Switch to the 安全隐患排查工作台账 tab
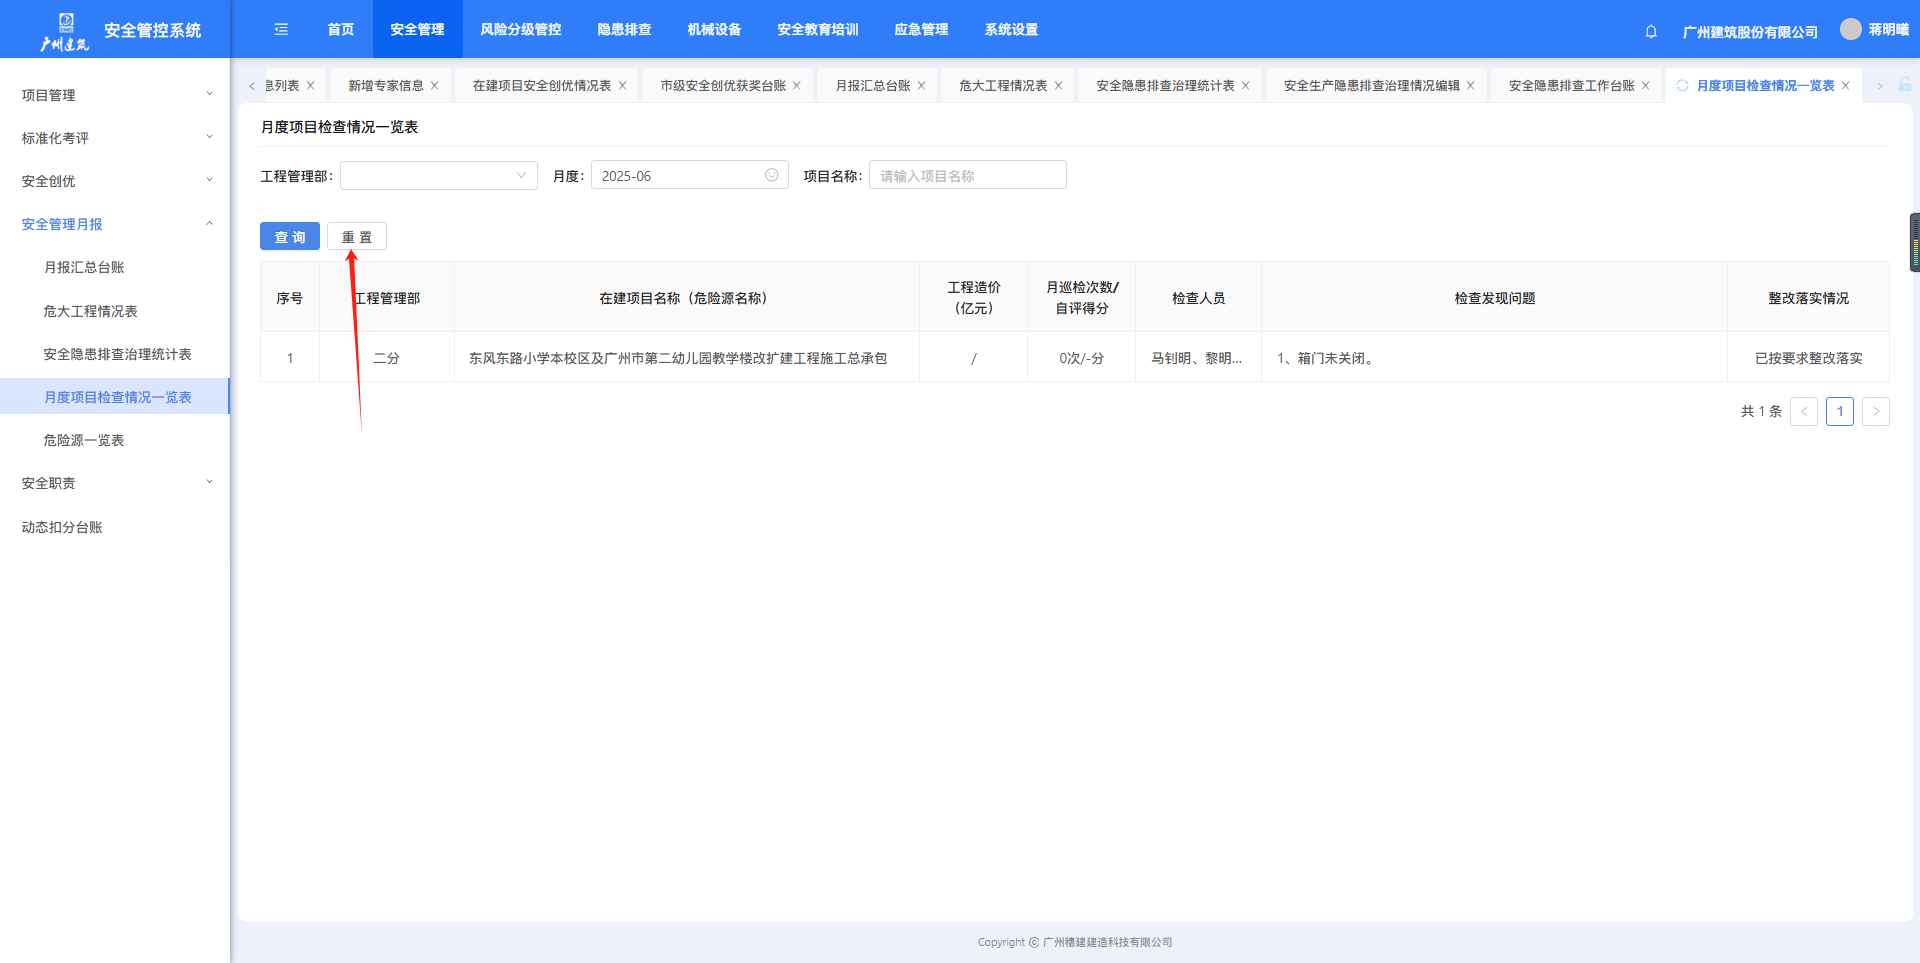Image resolution: width=1920 pixels, height=963 pixels. pyautogui.click(x=1570, y=86)
